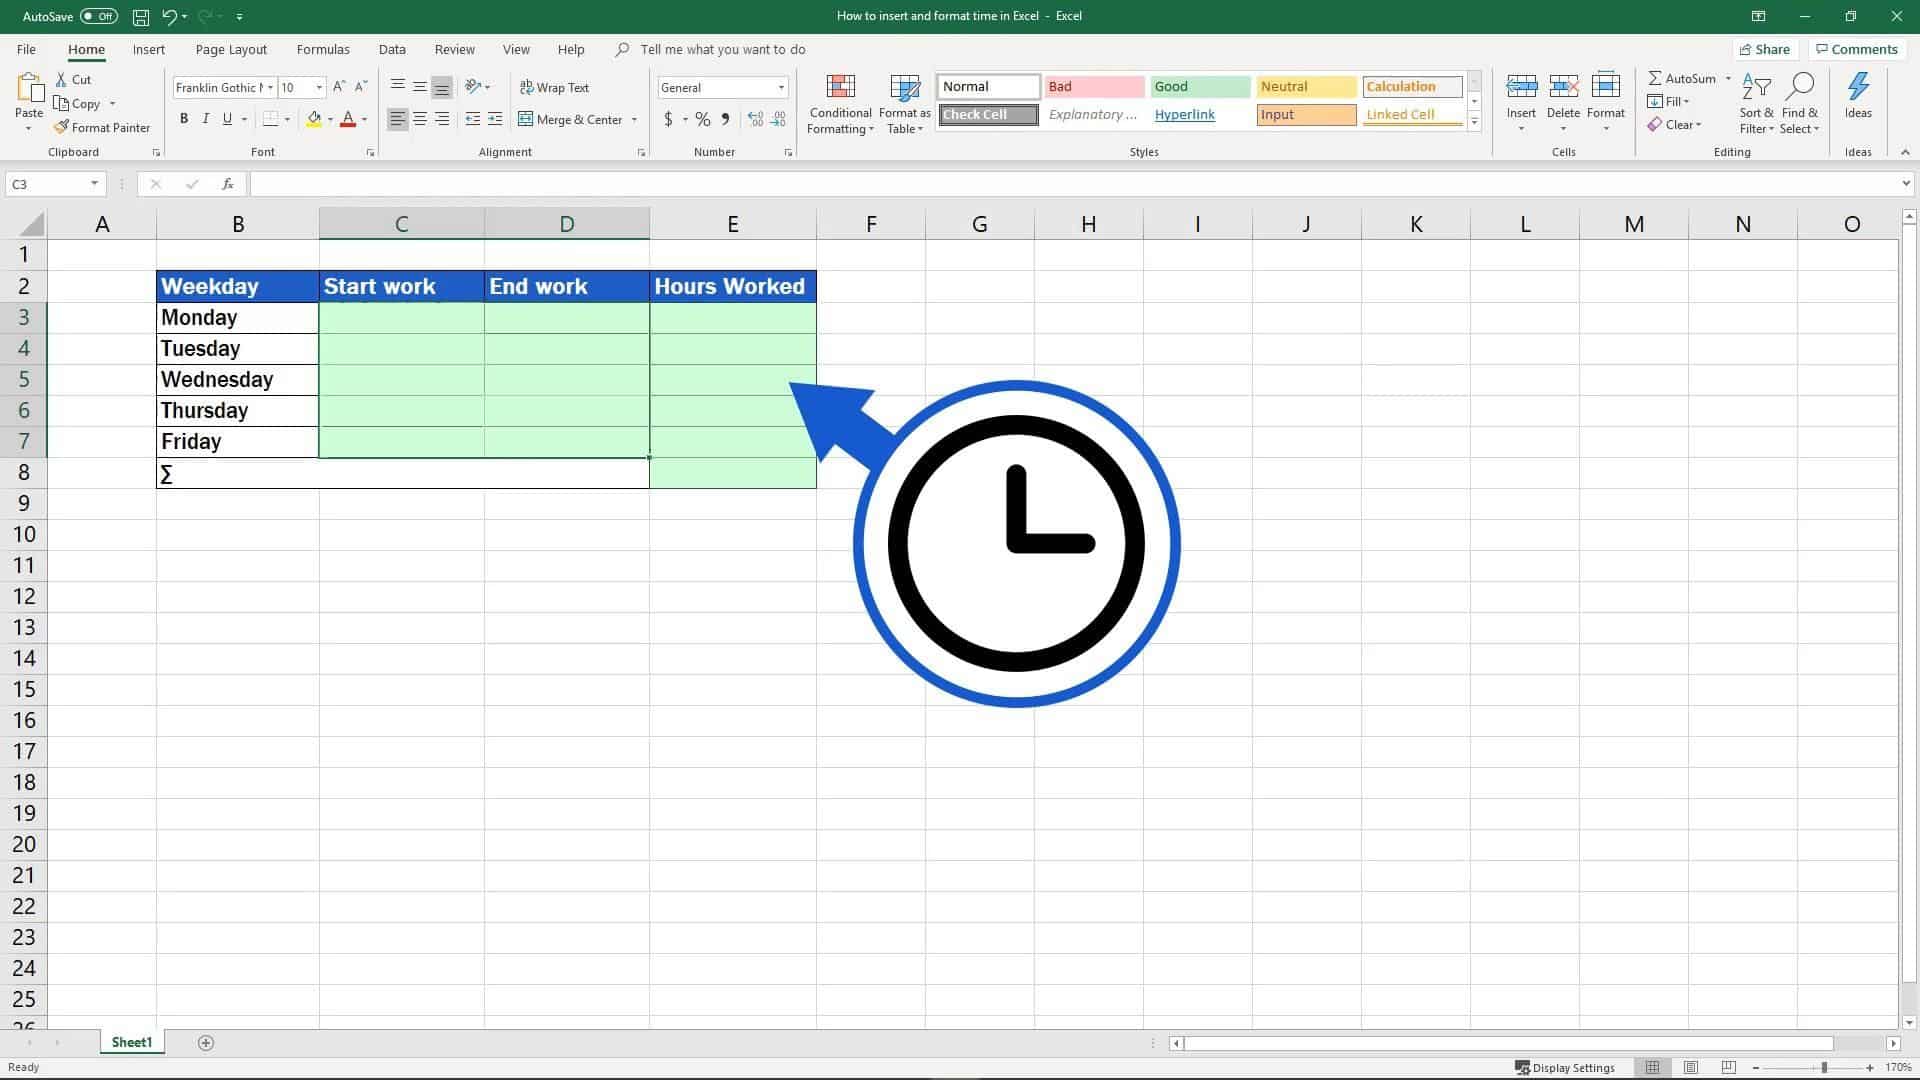Open Conditional Formatting menu
Viewport: 1920px width, 1080px height.
click(x=841, y=104)
